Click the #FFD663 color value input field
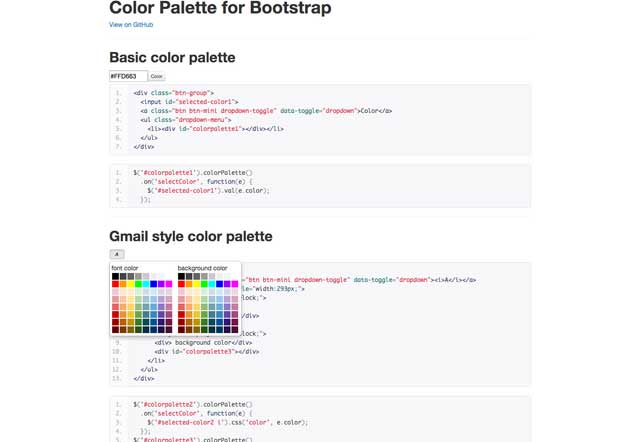The height and width of the screenshot is (442, 640). (x=128, y=76)
